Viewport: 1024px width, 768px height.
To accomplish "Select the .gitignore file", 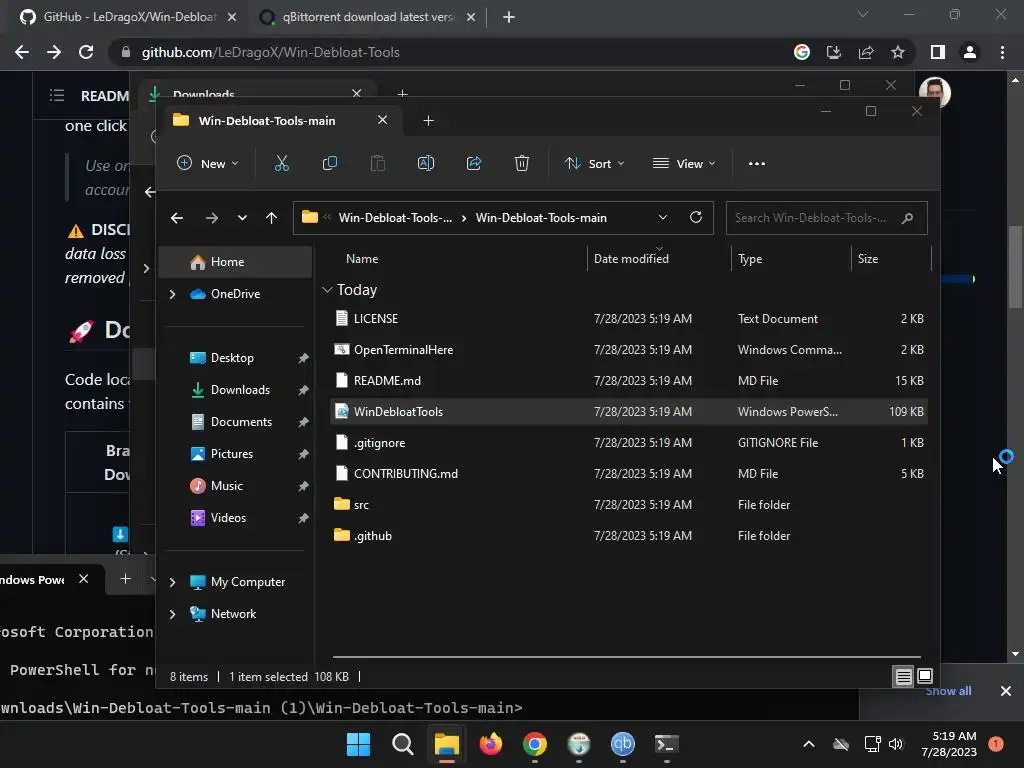I will click(628, 443).
